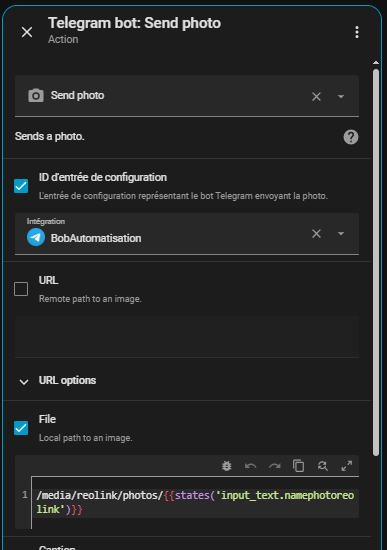Click the Telegram logo for BobAutomatisation

[36, 237]
